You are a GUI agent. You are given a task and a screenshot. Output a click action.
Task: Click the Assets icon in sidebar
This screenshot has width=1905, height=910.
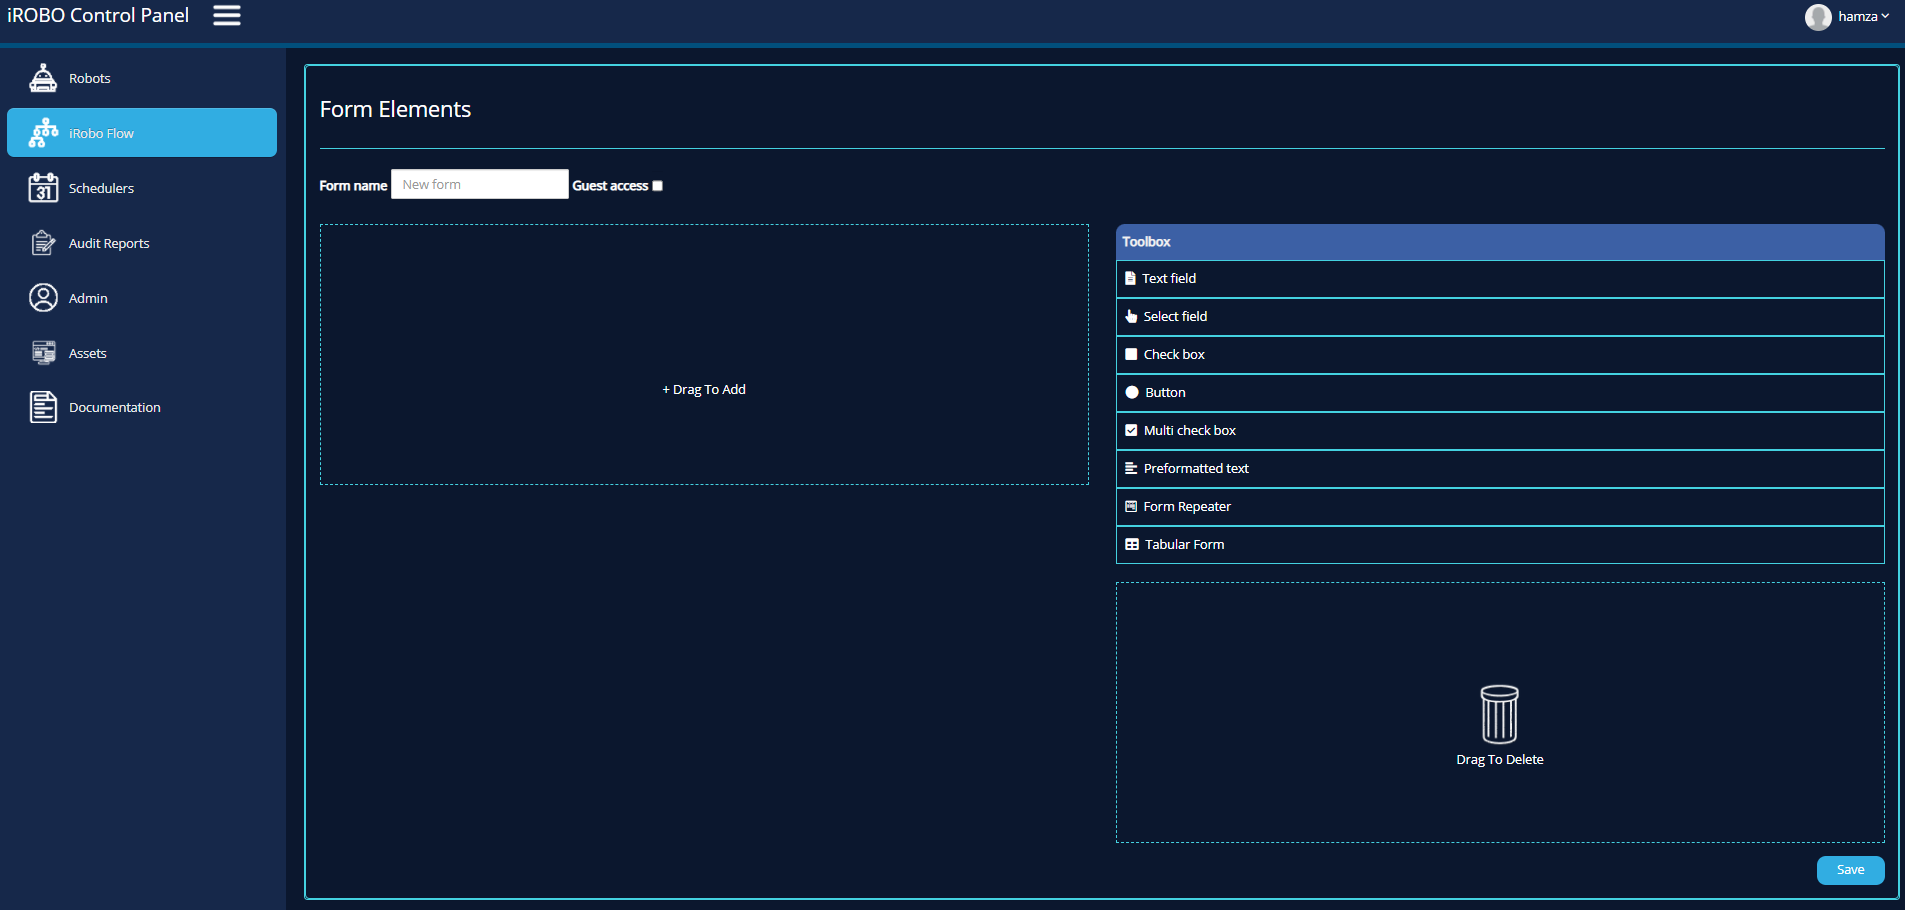coord(43,353)
